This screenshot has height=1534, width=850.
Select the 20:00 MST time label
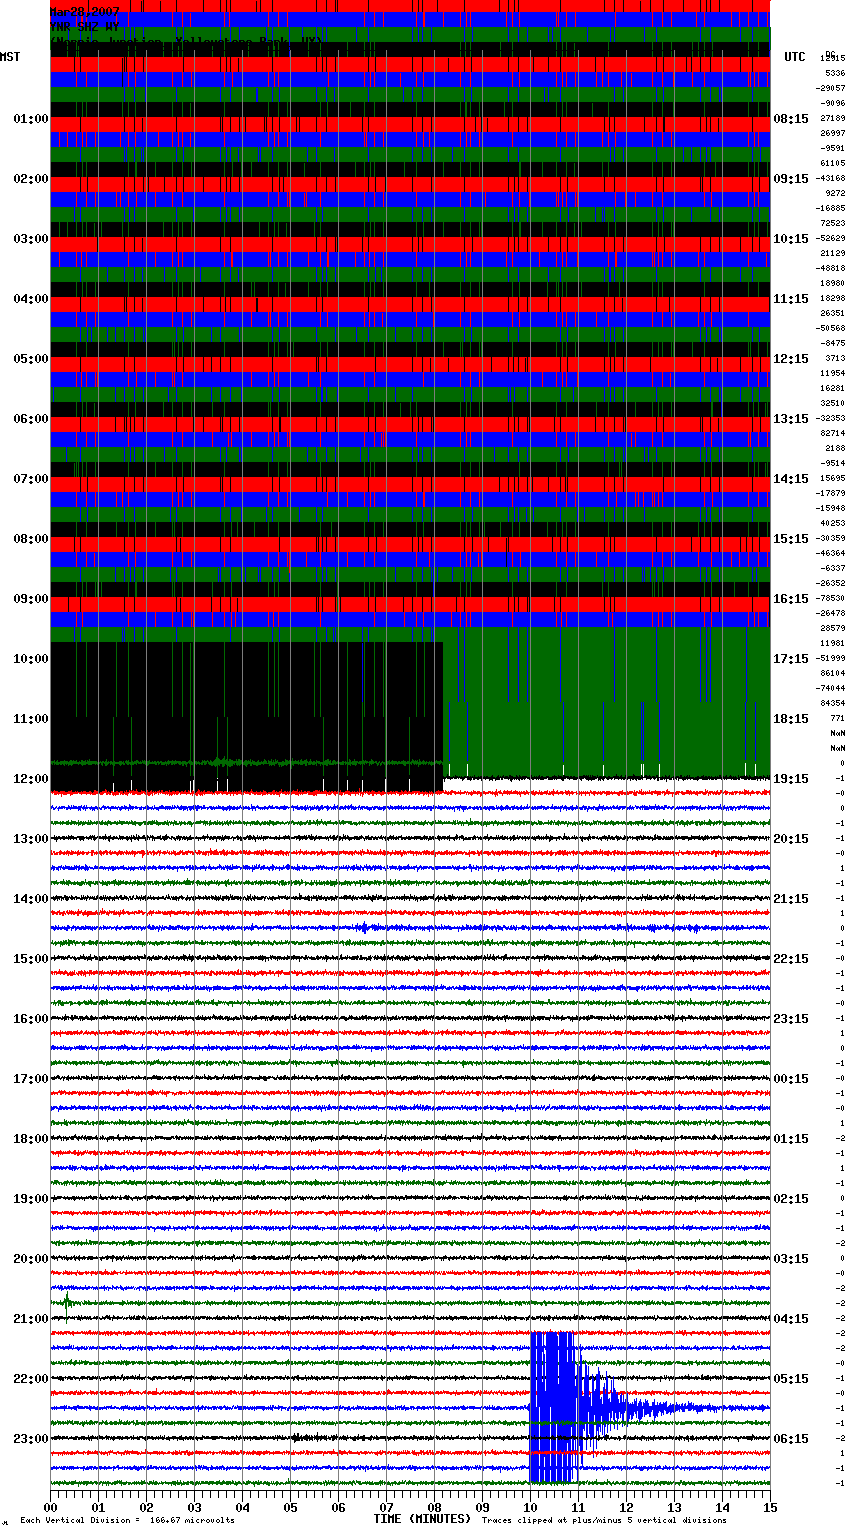[x=31, y=1259]
